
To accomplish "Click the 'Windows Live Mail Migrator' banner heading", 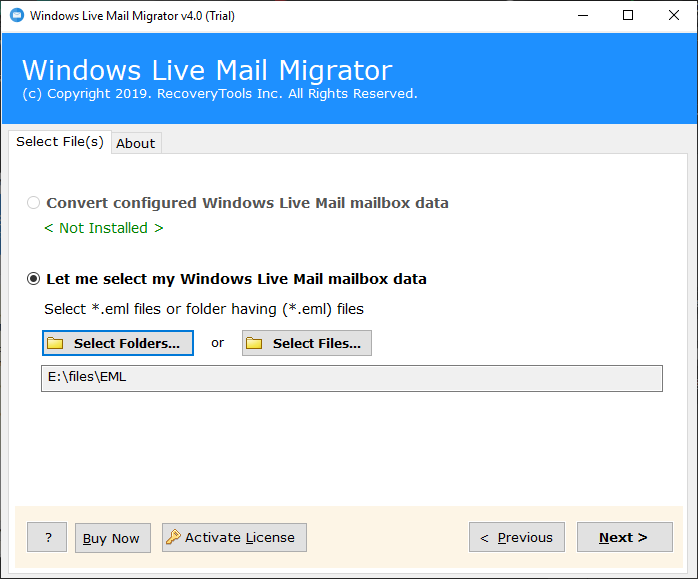I will point(207,70).
